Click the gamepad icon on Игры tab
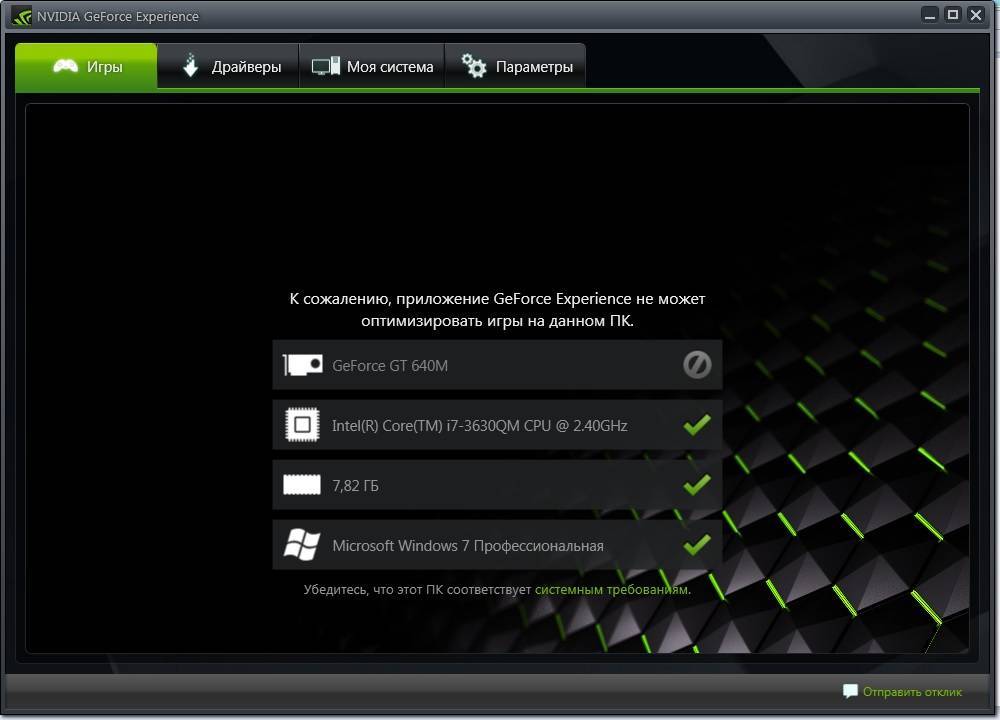This screenshot has height=720, width=1000. point(65,66)
